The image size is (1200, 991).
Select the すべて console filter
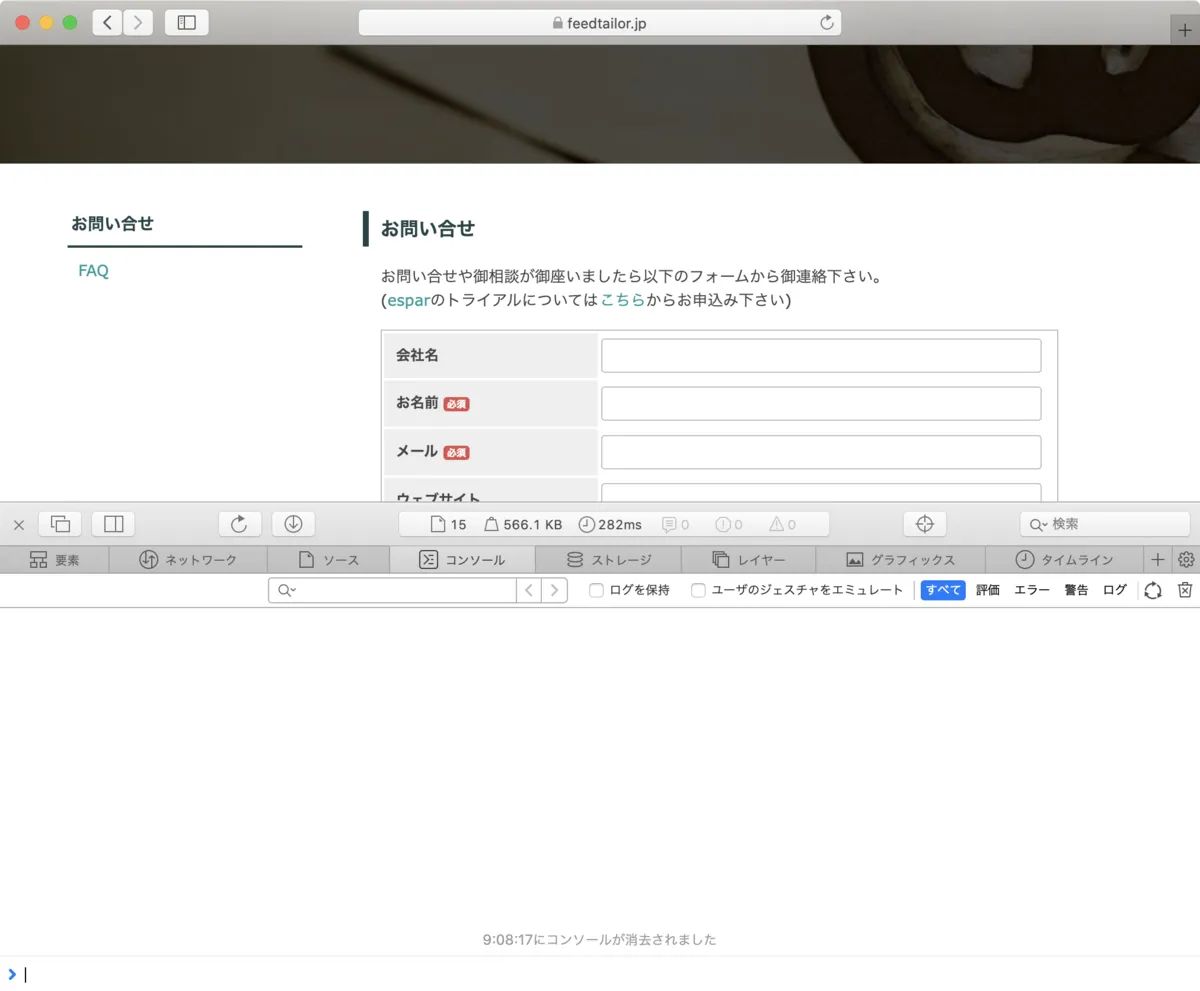point(943,590)
